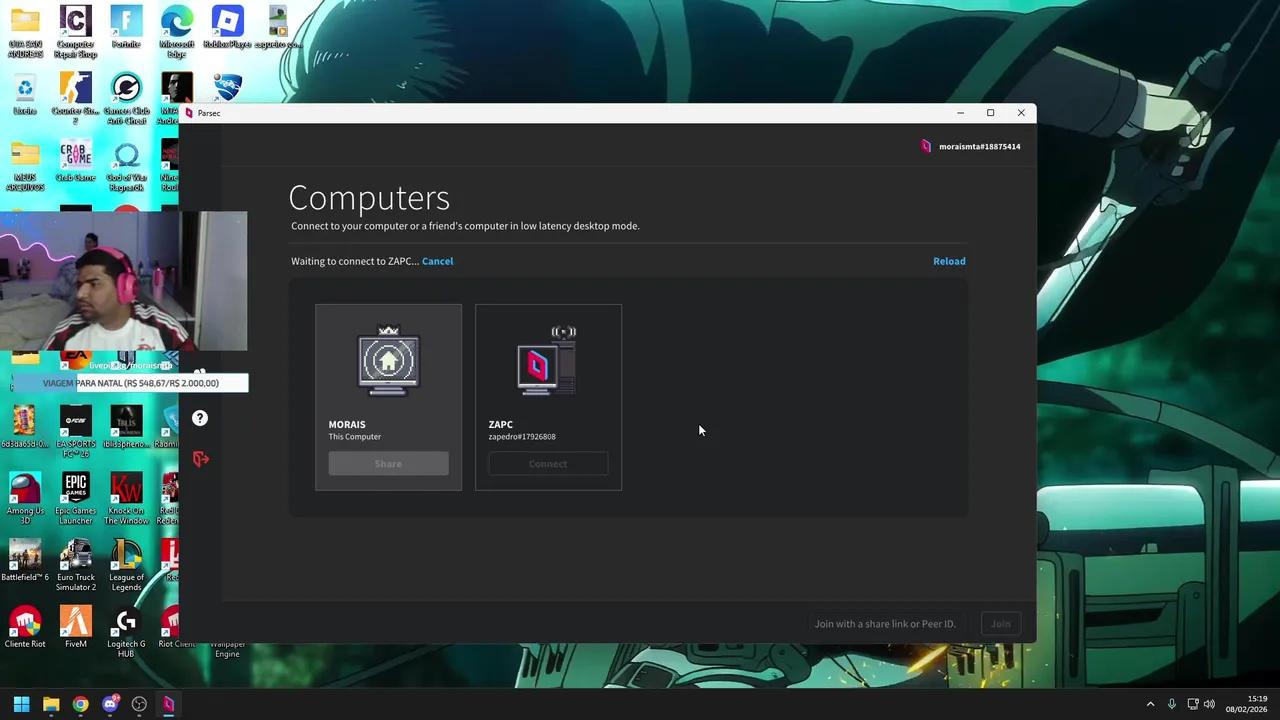This screenshot has width=1280, height=720.
Task: Click the zapedro#17926808 text under ZAPC
Action: 521,437
